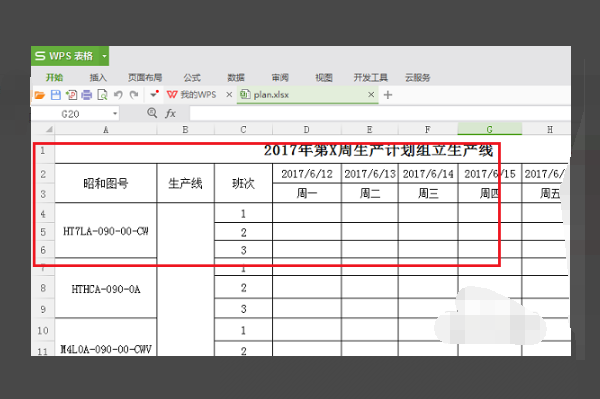
Task: Open the 云服务 ribbon tab
Action: point(417,78)
